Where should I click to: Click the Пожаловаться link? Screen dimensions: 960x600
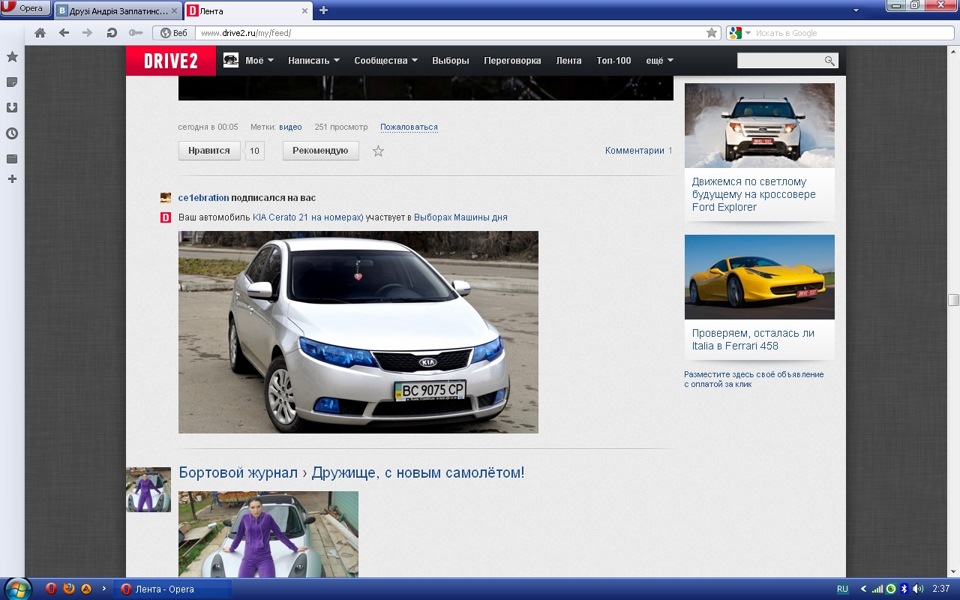tap(409, 127)
